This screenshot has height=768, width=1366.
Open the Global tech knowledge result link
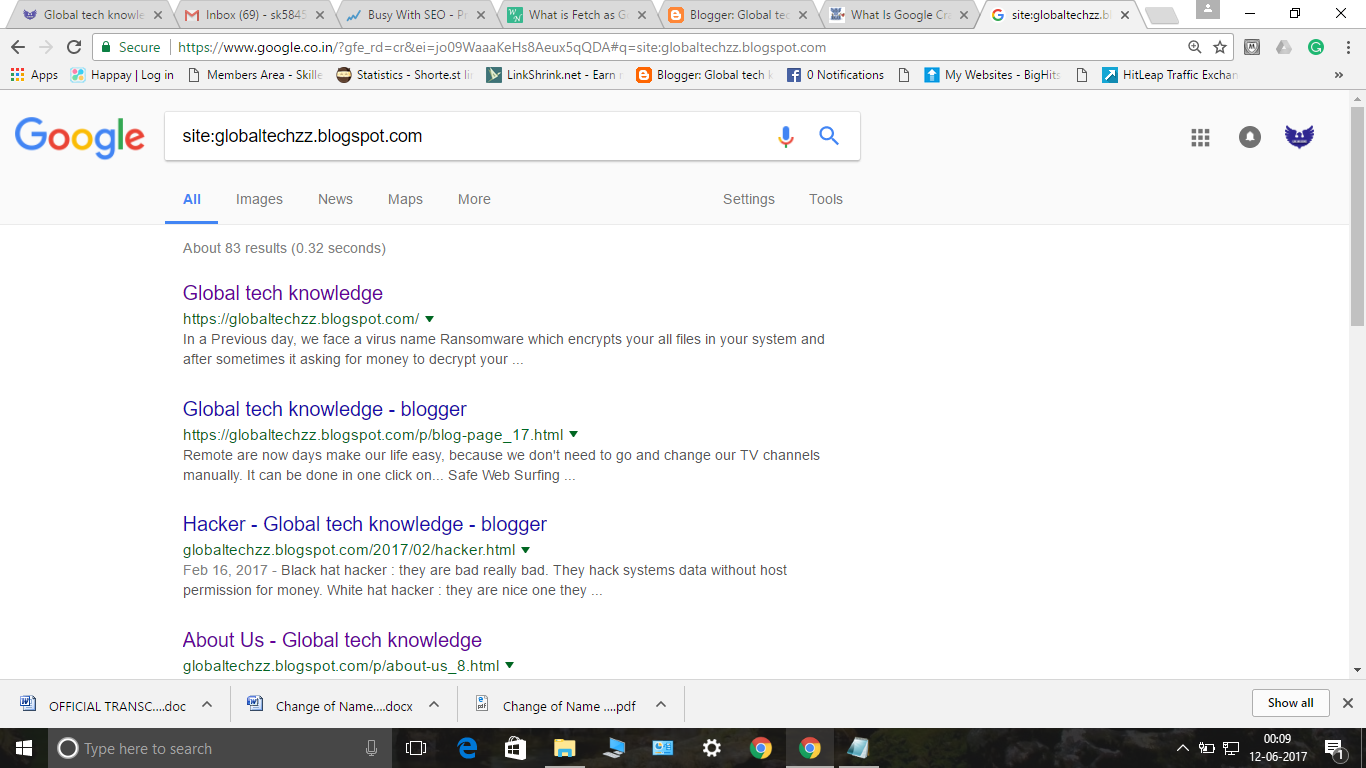click(x=283, y=293)
